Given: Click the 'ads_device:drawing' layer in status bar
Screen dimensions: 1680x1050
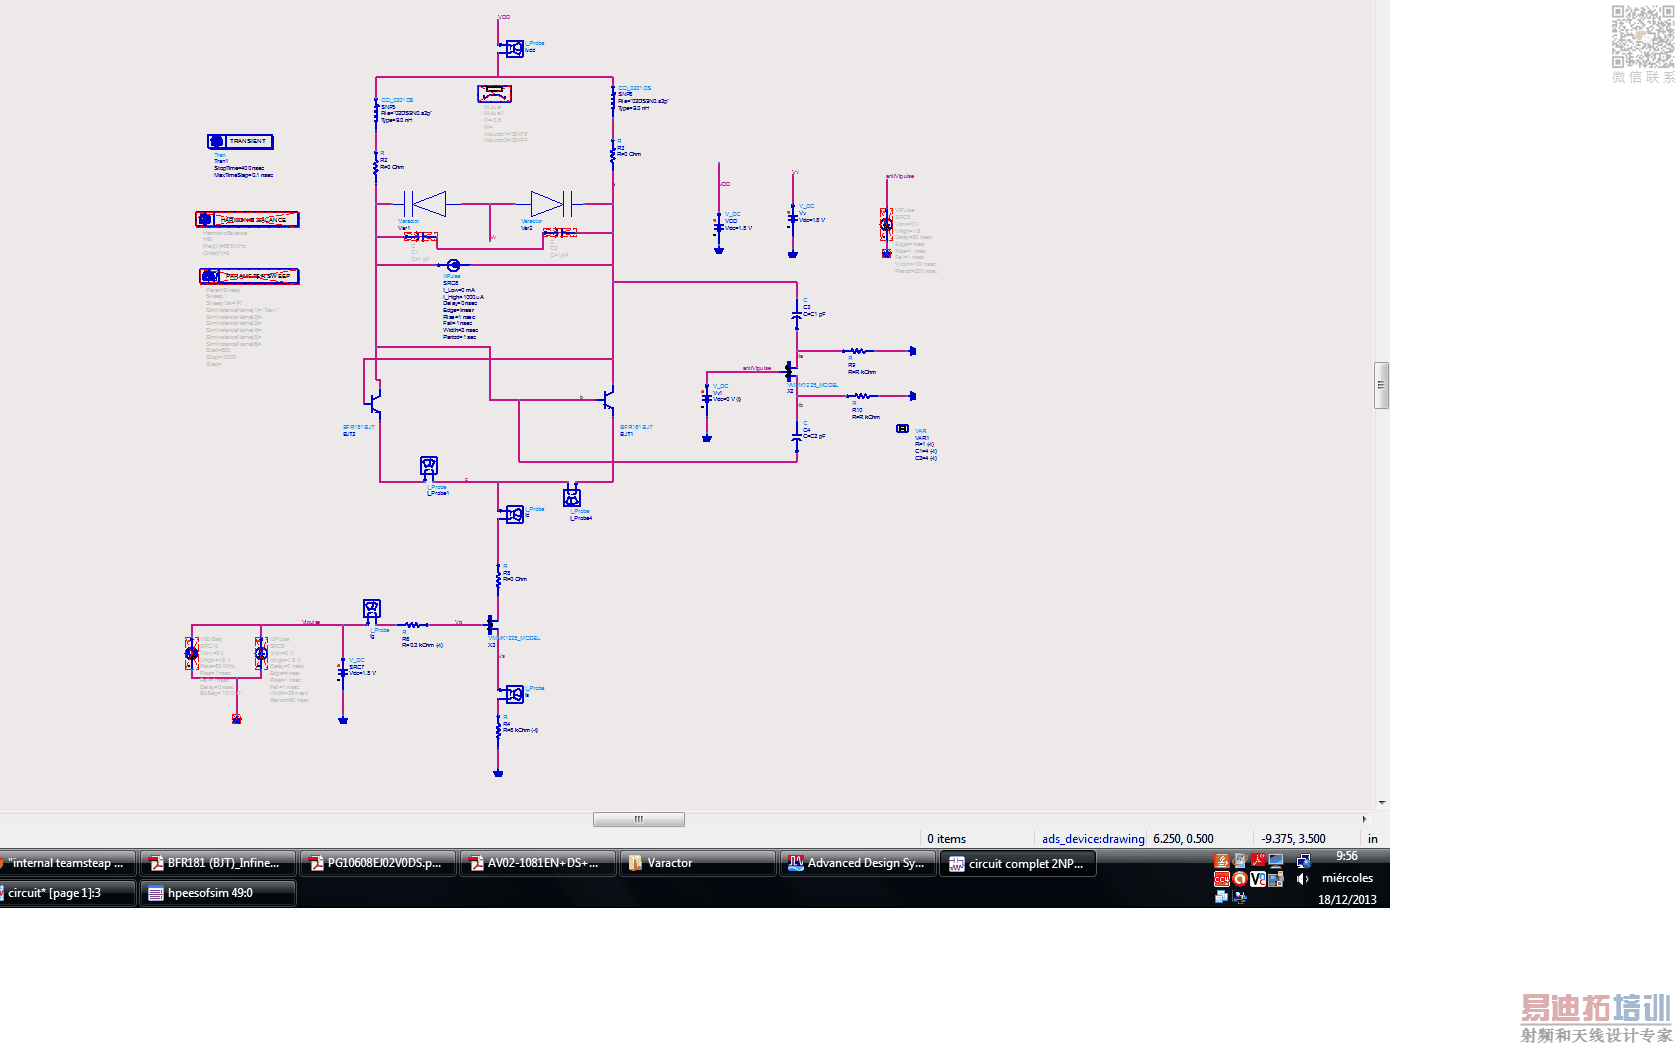Looking at the screenshot, I should point(1093,839).
